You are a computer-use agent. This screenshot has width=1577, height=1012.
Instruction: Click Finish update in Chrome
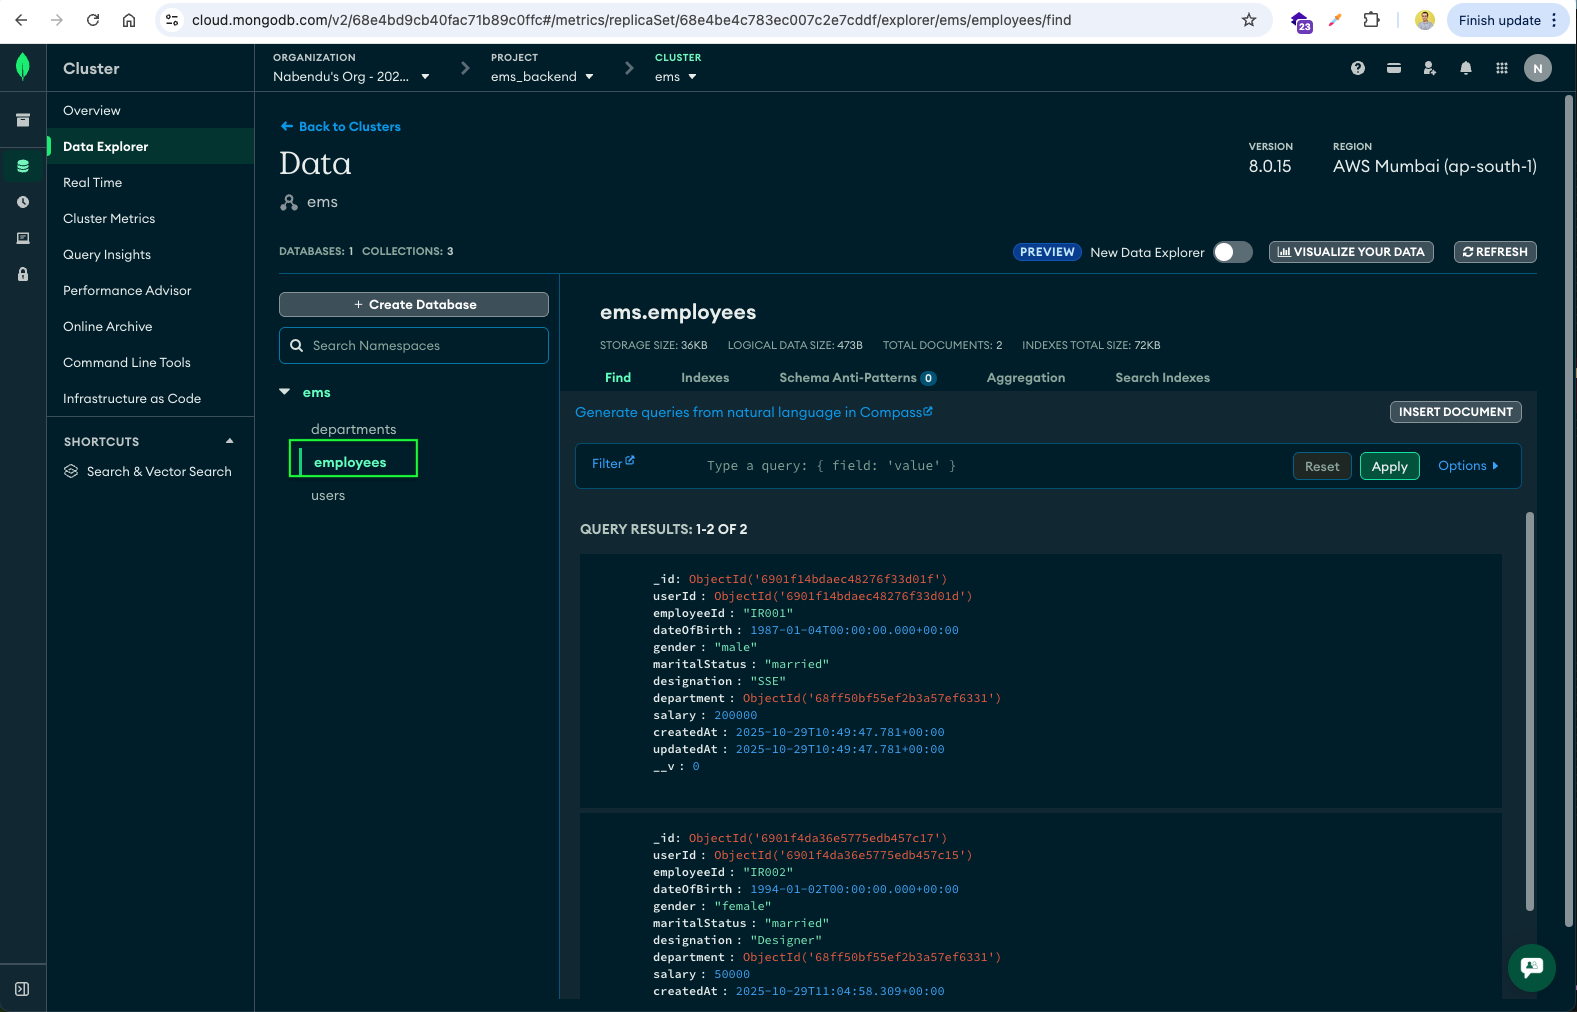[1500, 20]
